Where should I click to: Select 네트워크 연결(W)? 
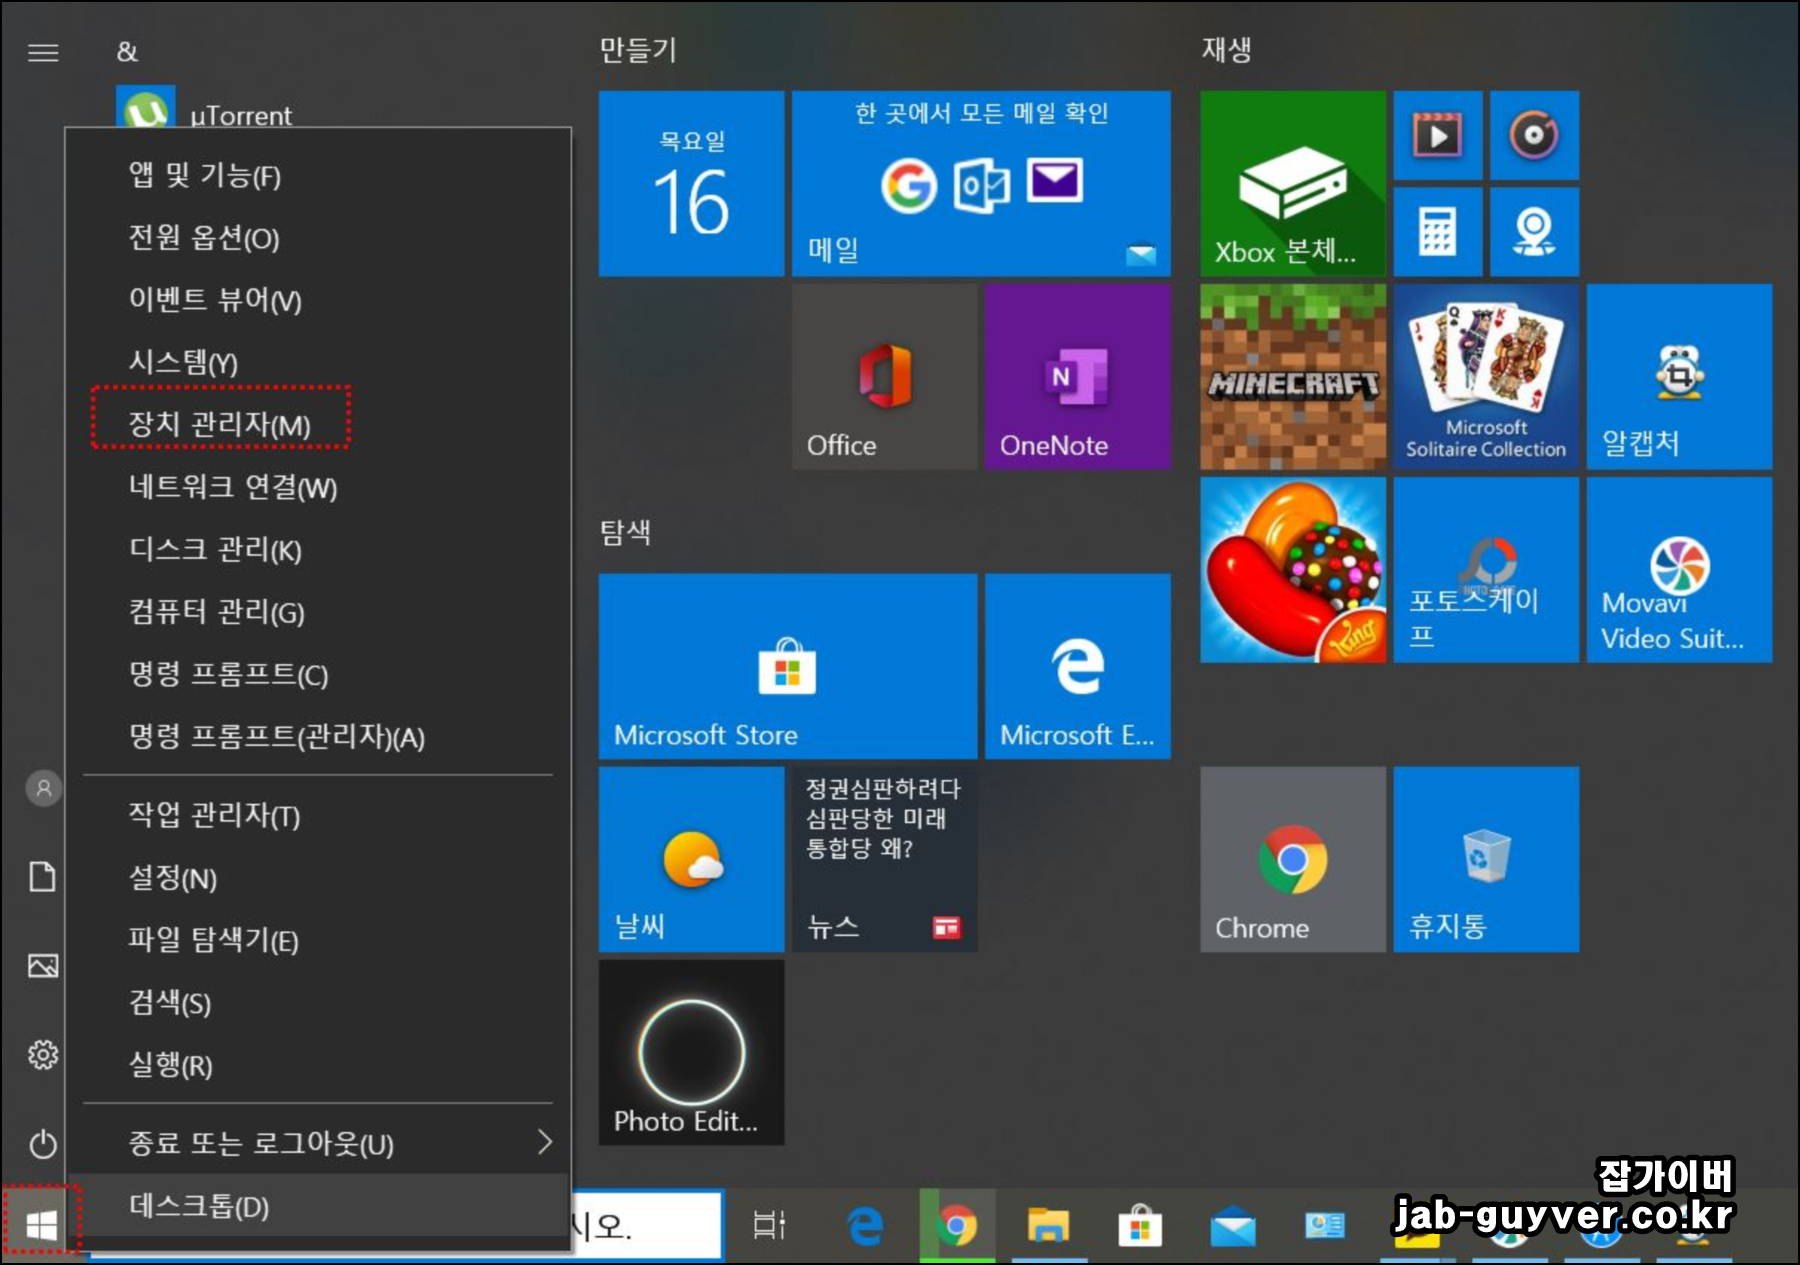point(318,487)
